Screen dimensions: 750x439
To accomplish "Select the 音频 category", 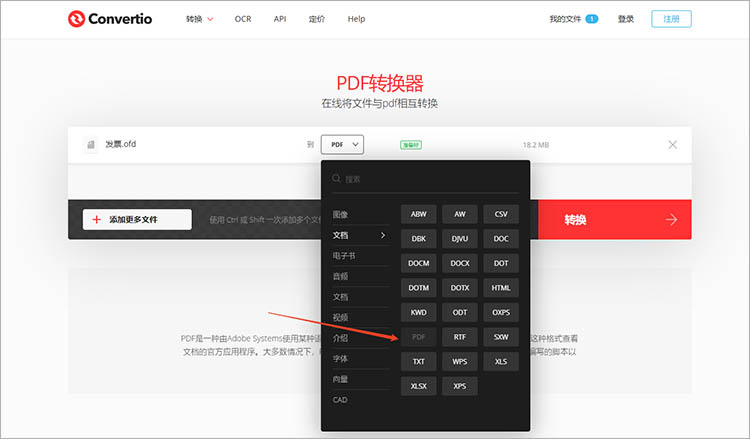I will pos(340,276).
